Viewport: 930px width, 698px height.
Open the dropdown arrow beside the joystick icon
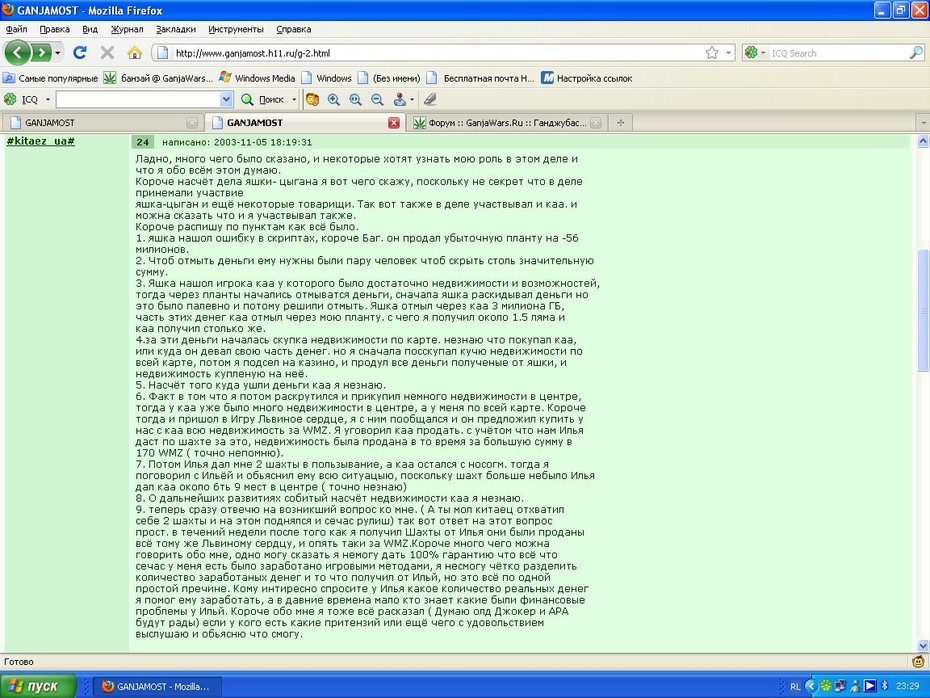pos(412,100)
